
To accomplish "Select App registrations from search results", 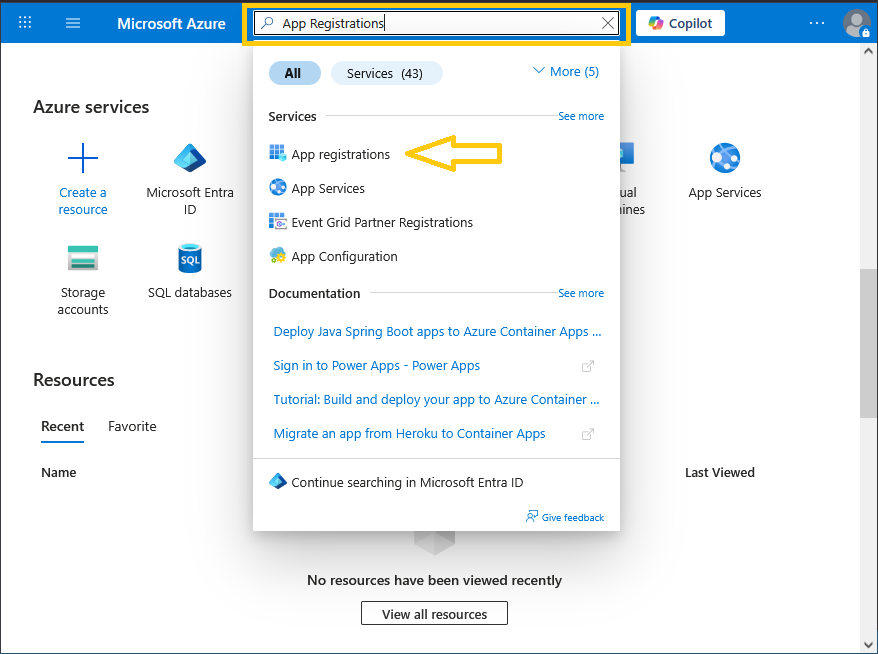I will click(340, 154).
